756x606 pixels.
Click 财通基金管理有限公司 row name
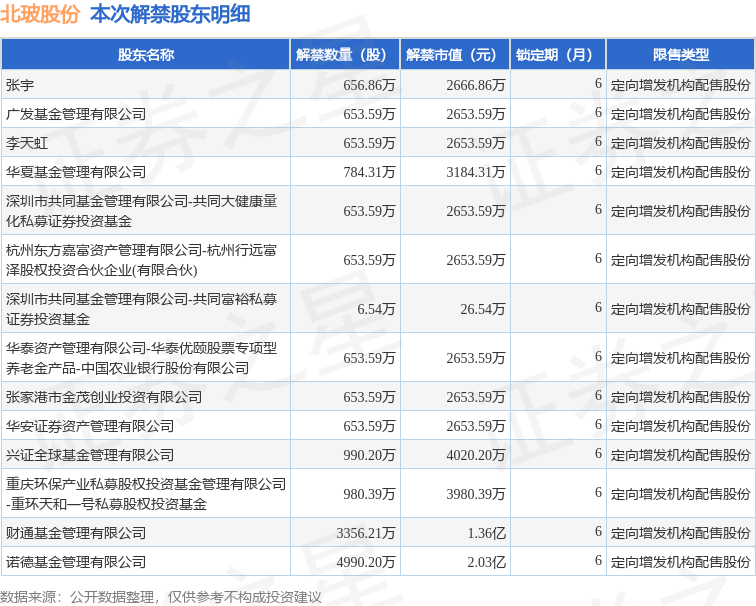(x=76, y=533)
